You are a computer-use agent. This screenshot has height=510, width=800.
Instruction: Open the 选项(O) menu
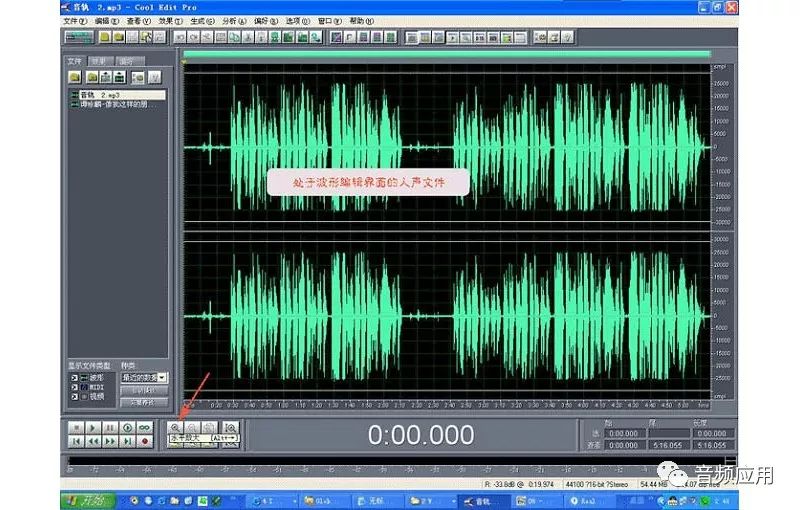pos(297,21)
